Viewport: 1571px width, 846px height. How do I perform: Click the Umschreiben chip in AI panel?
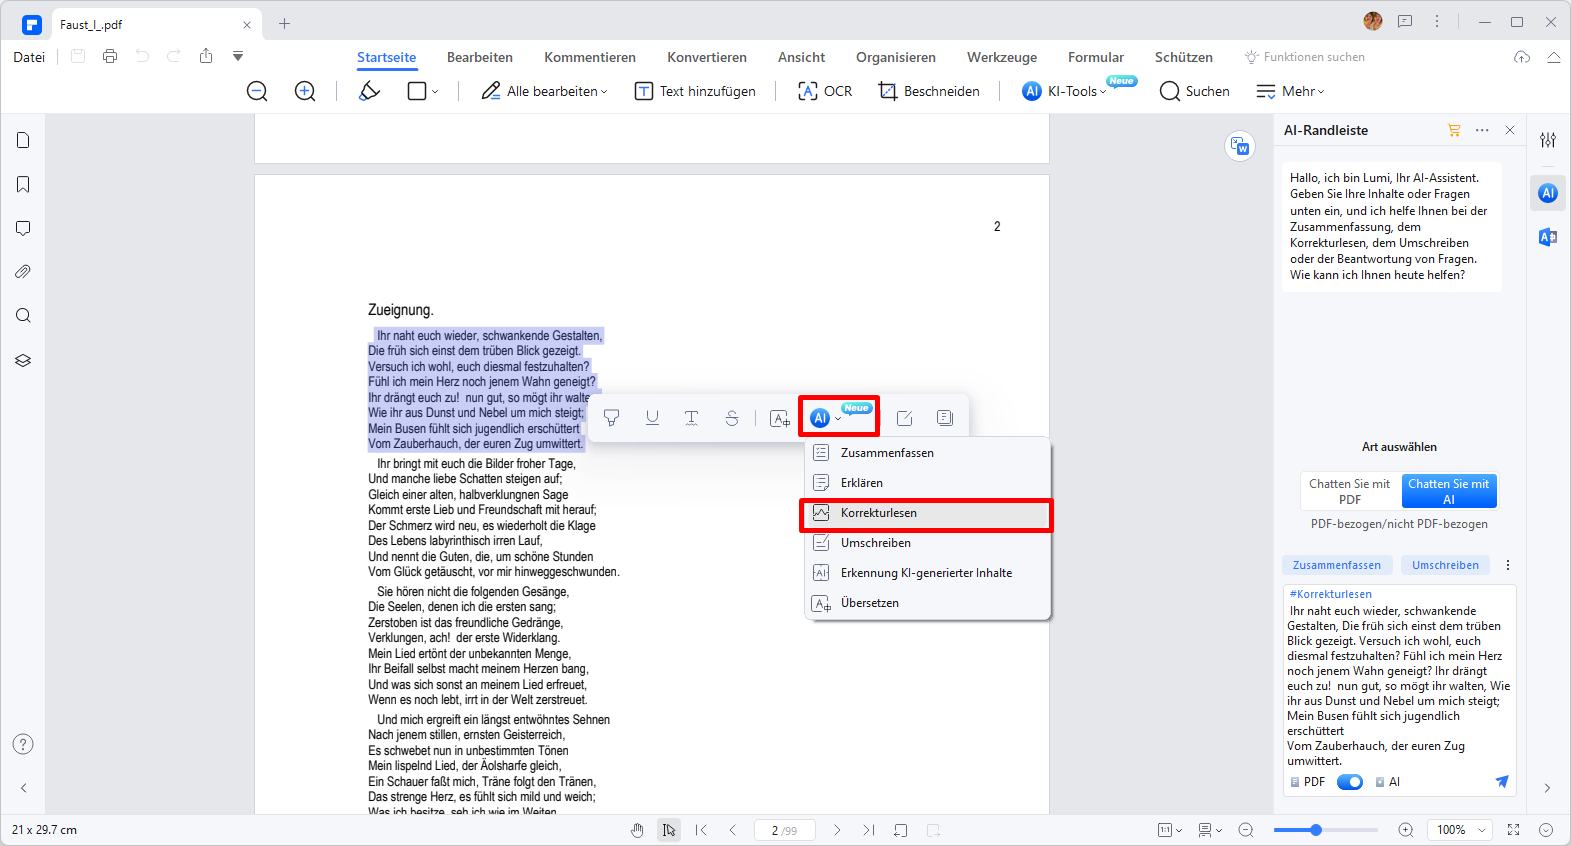1445,565
